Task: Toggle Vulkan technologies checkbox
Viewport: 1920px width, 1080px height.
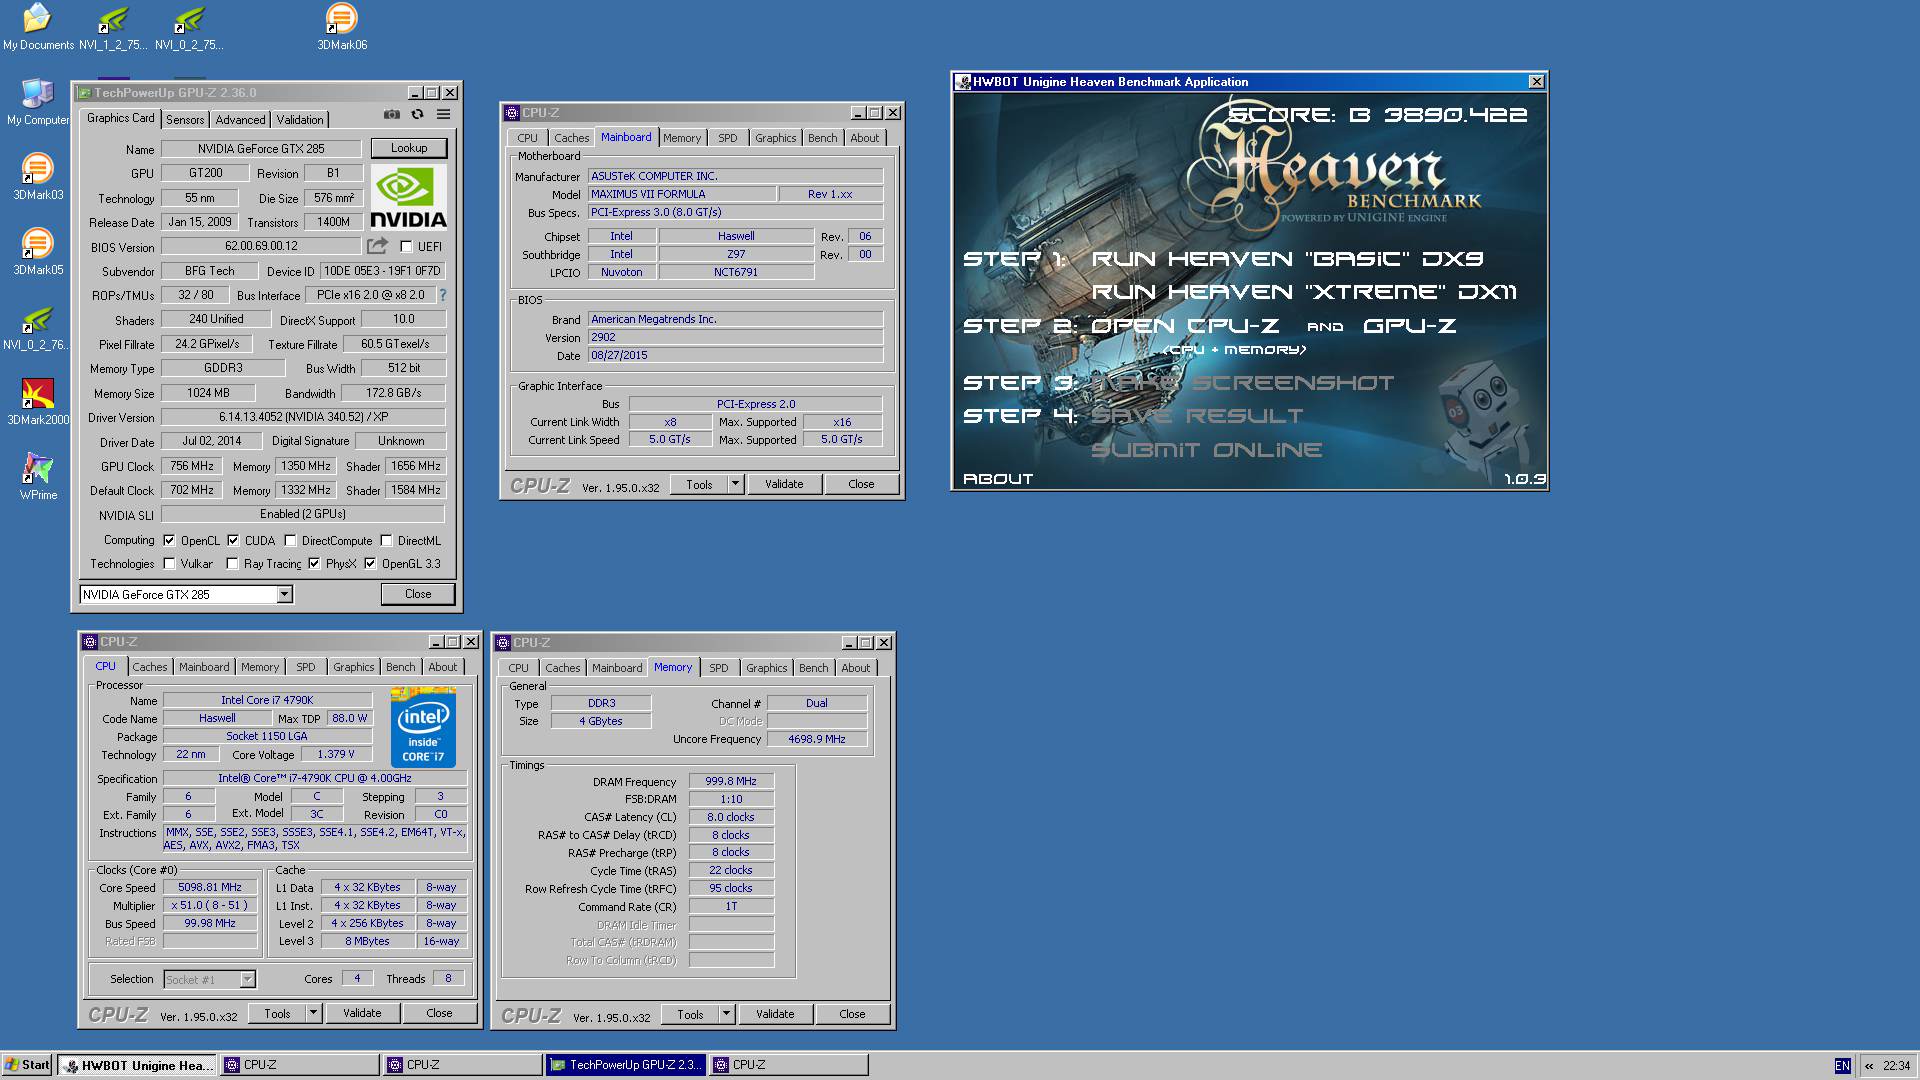Action: pos(169,564)
